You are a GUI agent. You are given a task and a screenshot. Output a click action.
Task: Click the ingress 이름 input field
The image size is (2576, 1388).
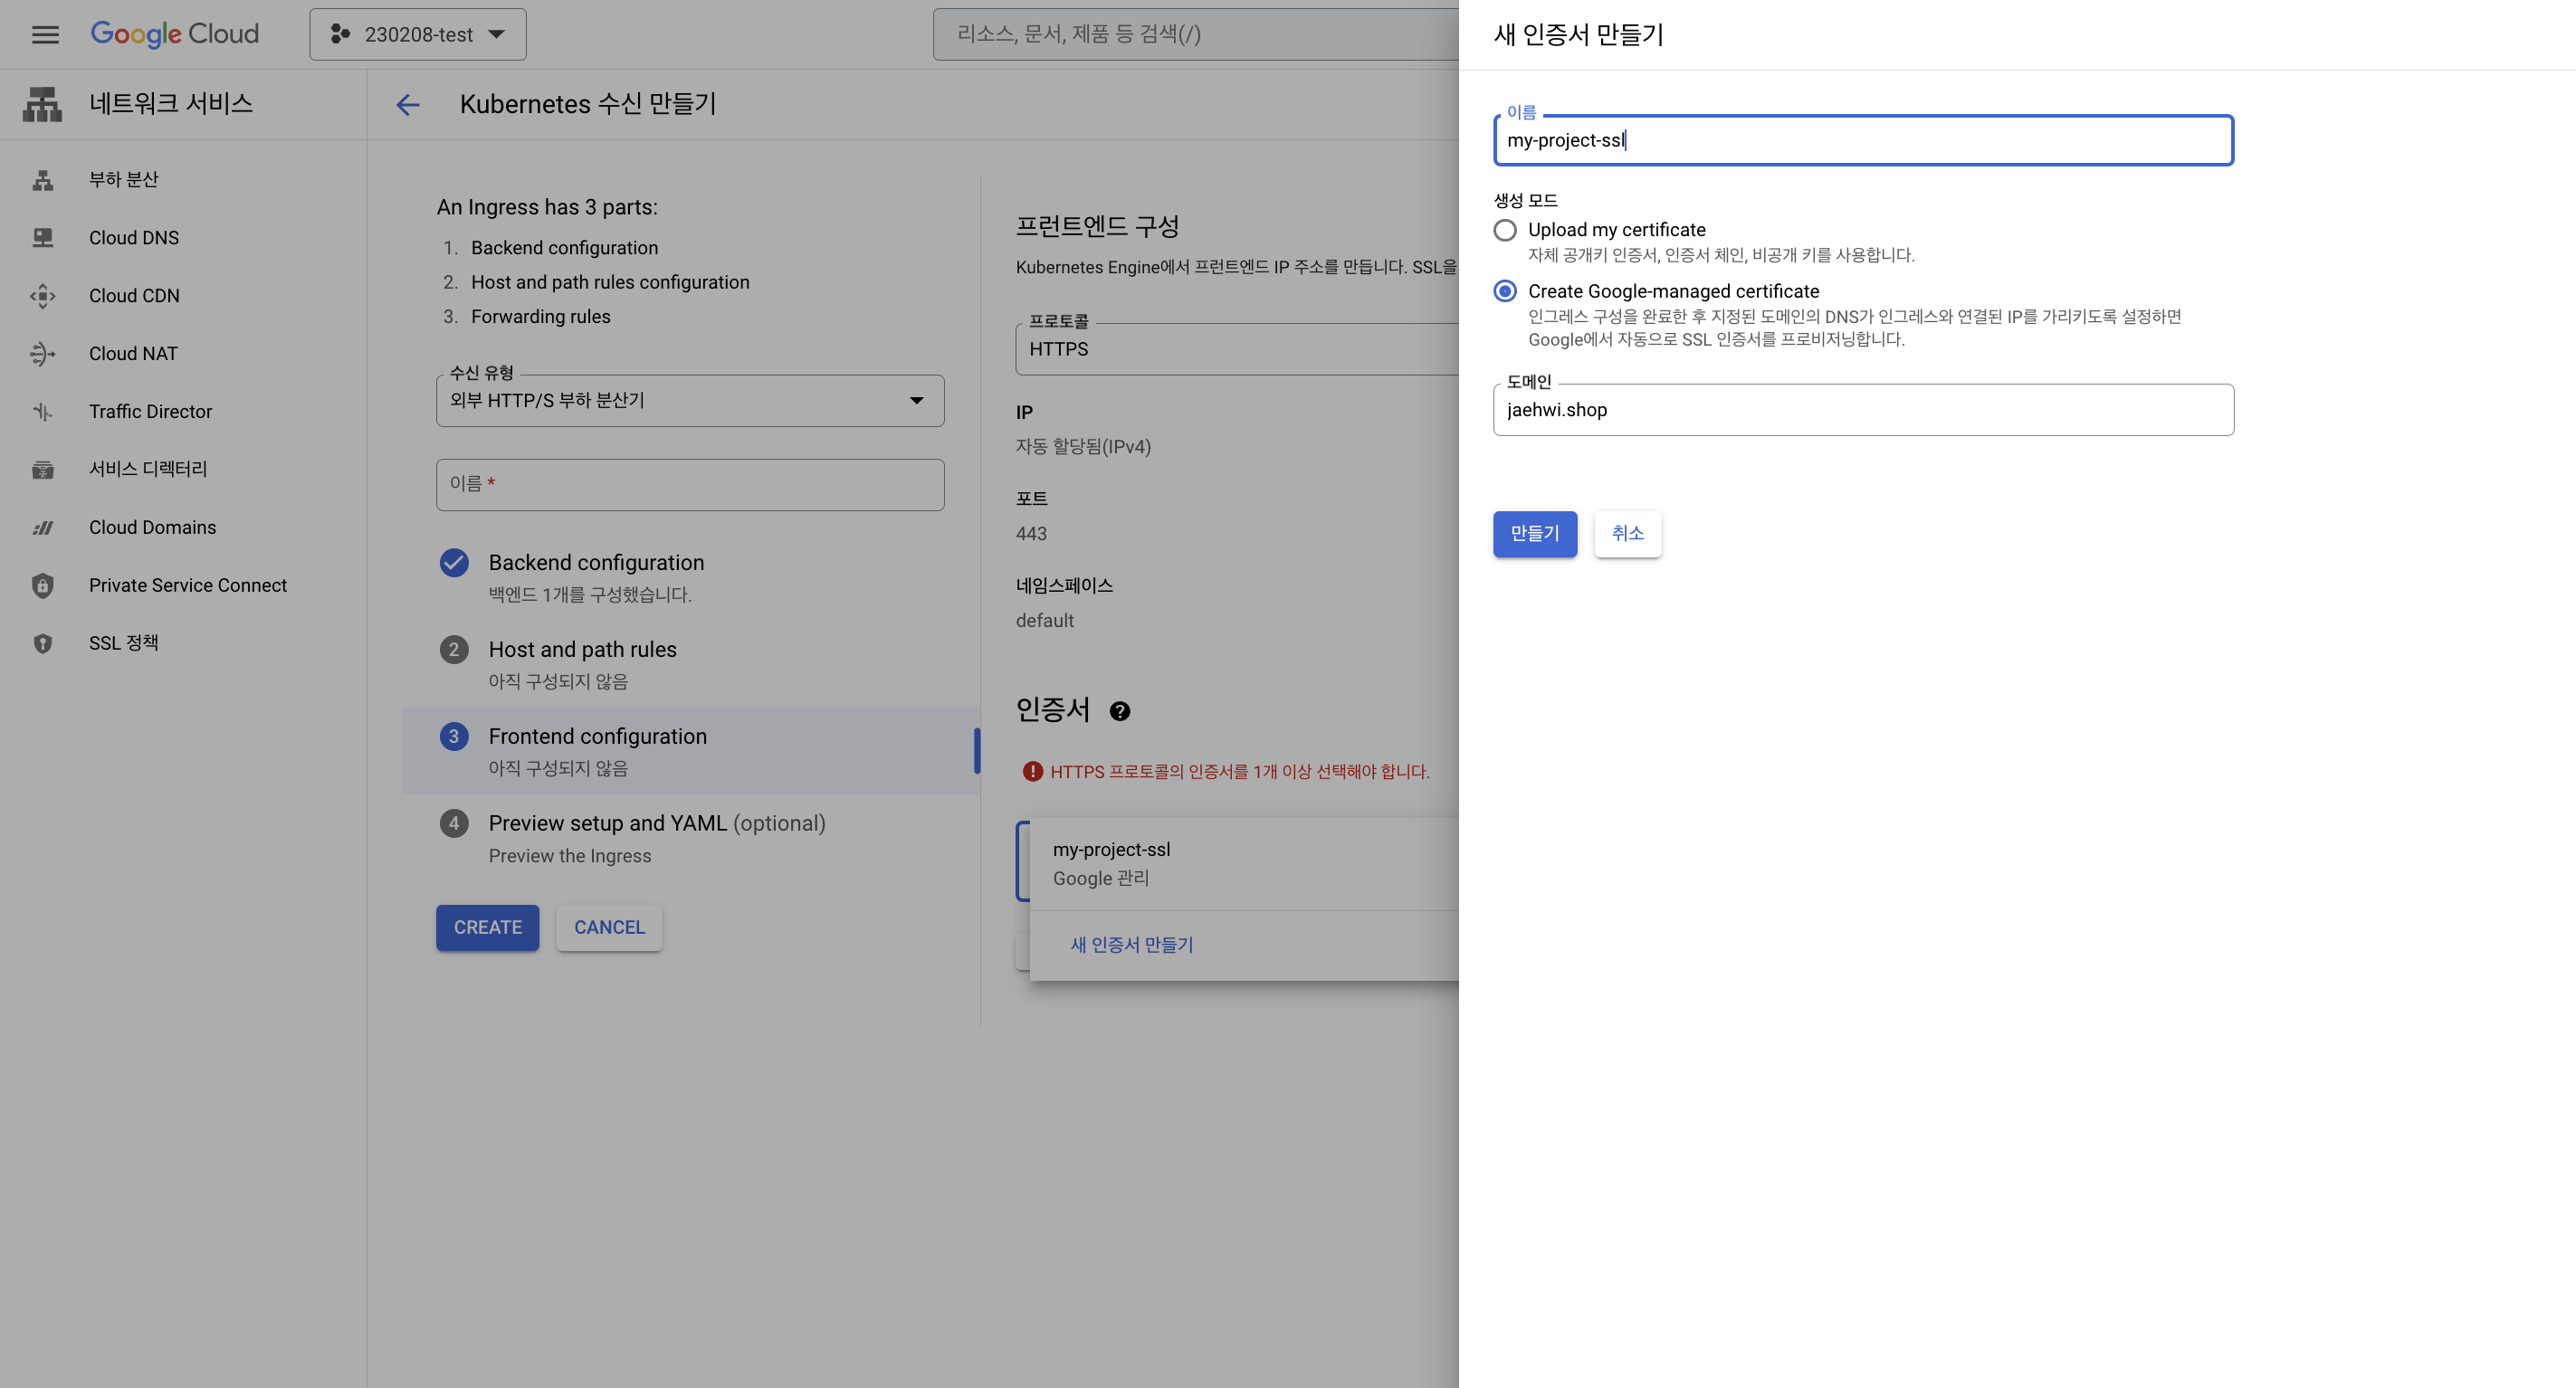690,485
